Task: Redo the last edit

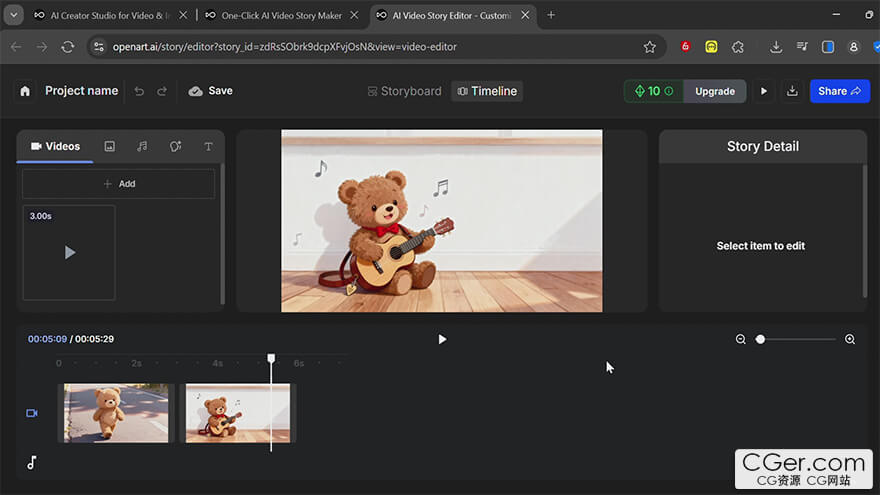Action: point(162,91)
